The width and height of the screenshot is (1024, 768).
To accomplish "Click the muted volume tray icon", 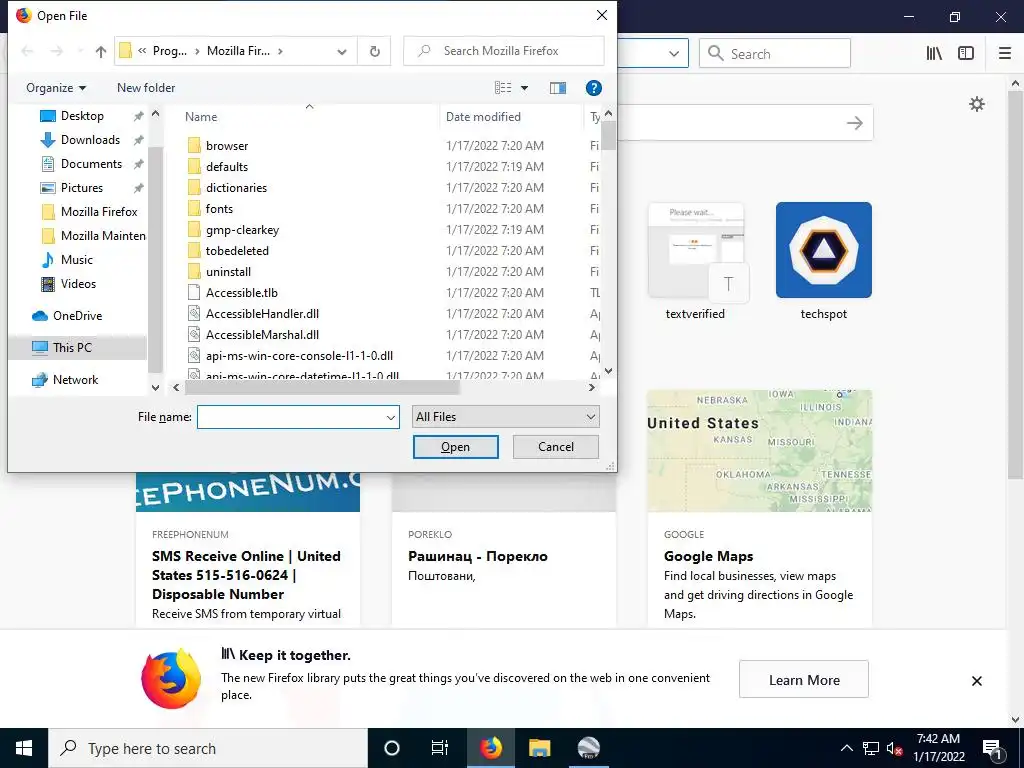I will 895,749.
